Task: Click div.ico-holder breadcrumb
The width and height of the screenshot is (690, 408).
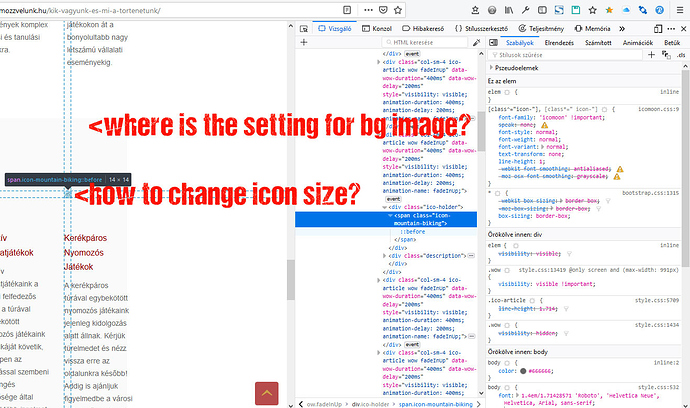Action: tap(372, 404)
